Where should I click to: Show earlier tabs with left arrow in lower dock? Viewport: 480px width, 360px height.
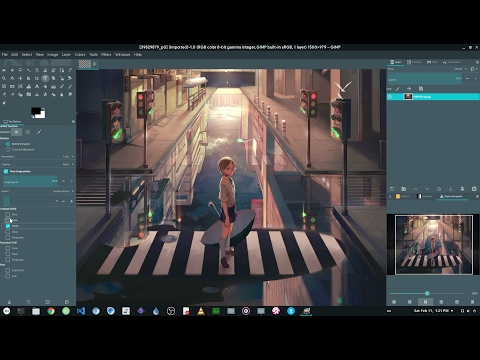(390, 197)
